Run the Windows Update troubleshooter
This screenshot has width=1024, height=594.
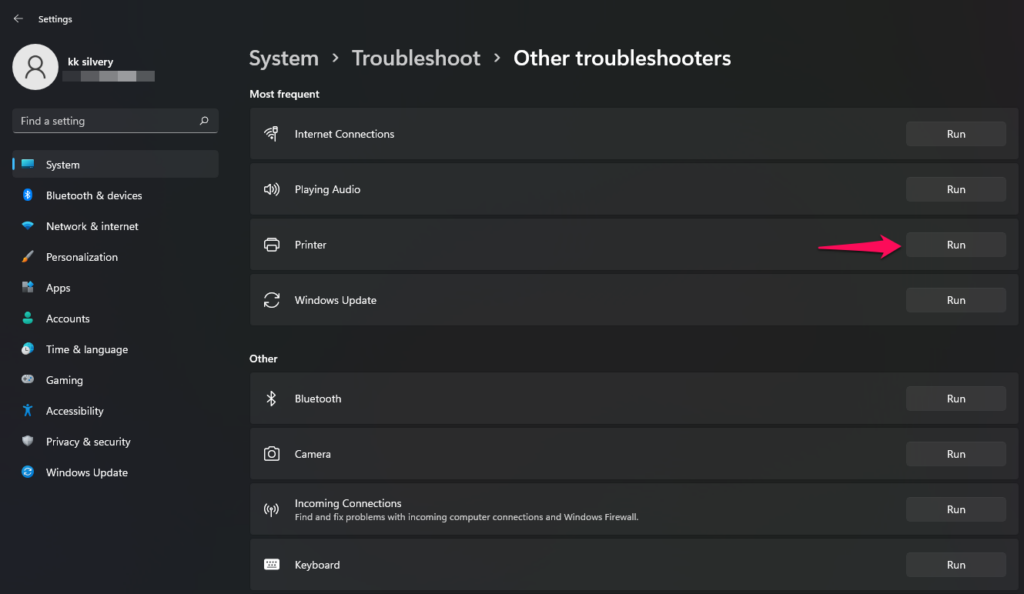tap(955, 300)
